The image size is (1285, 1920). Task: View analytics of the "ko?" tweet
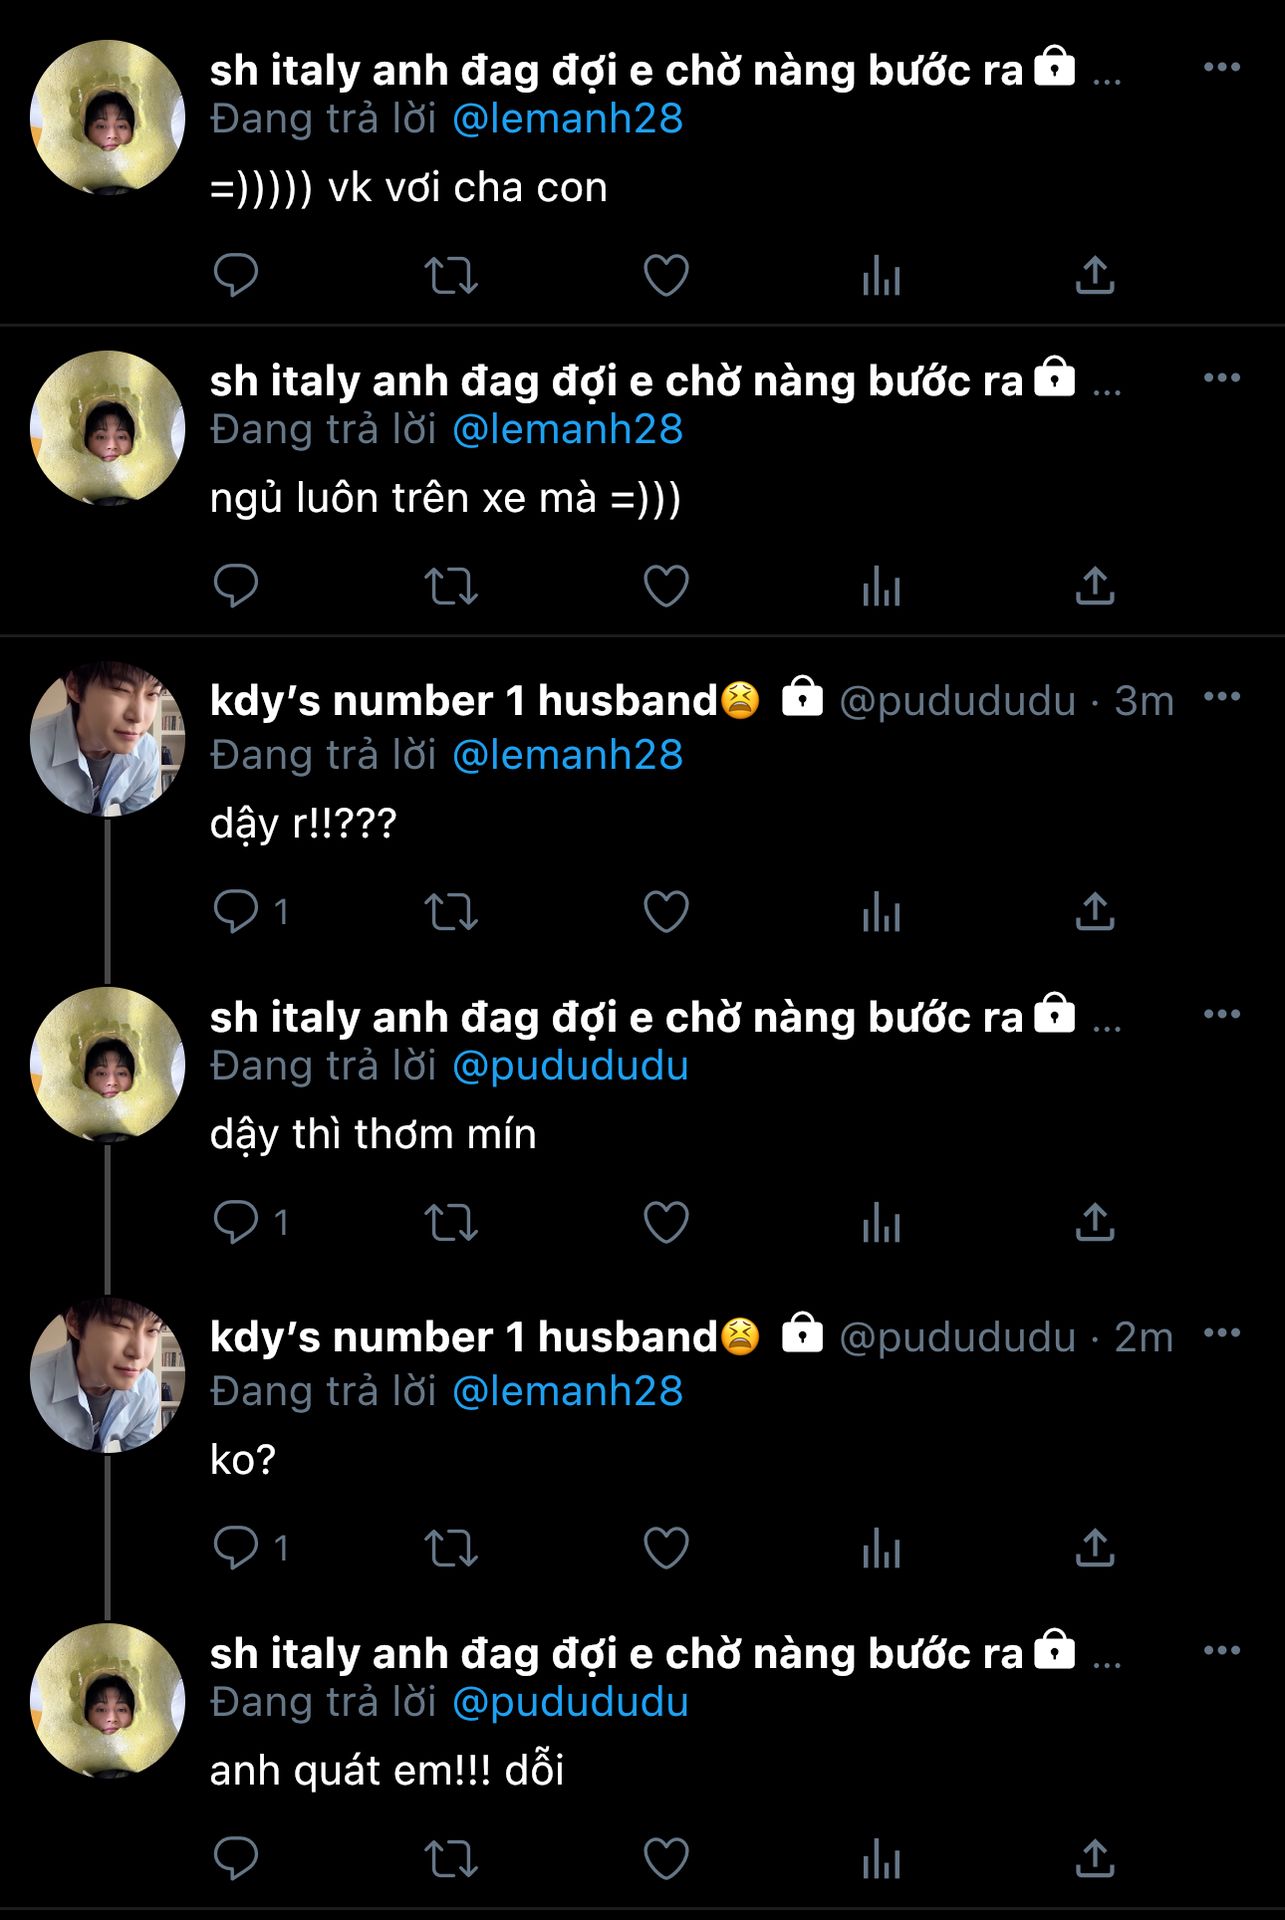click(881, 1549)
